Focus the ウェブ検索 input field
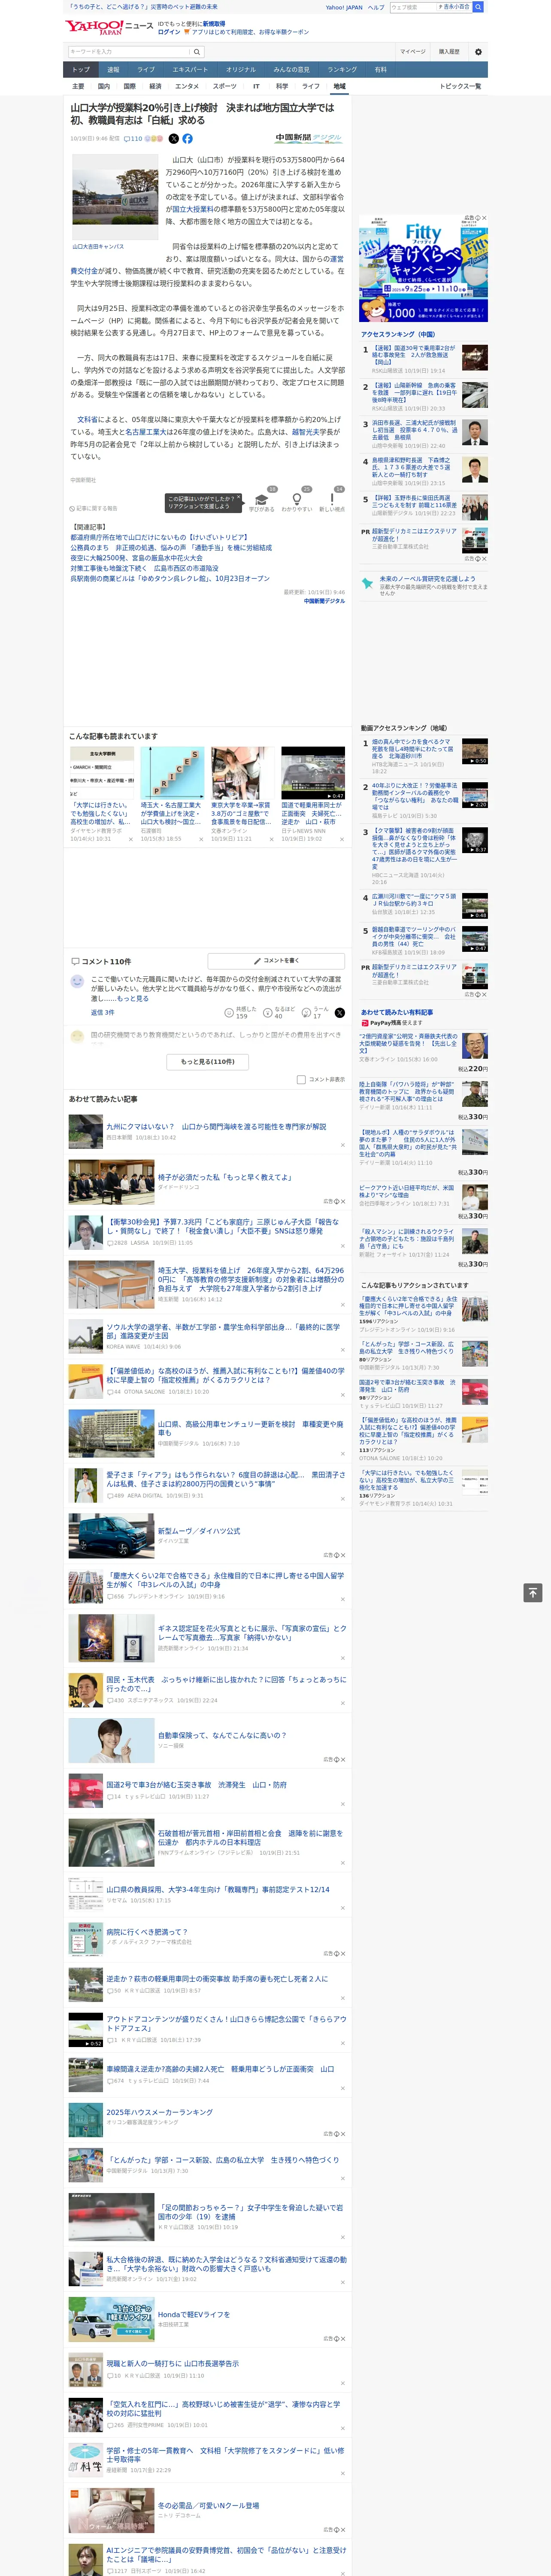This screenshot has width=551, height=2576. pyautogui.click(x=413, y=7)
